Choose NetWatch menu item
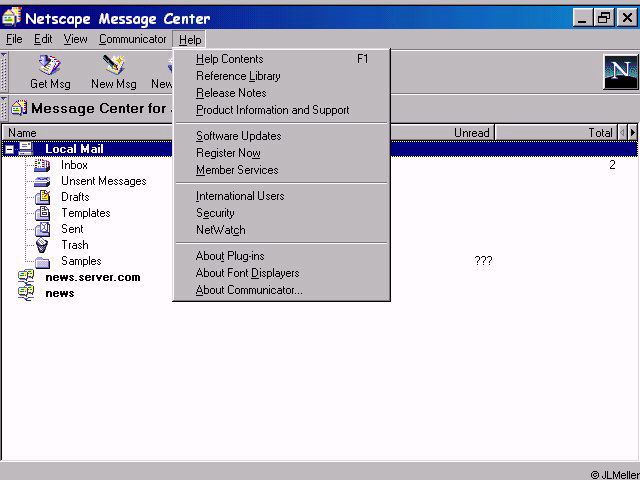Screen dimensions: 640x480 click(x=282, y=230)
